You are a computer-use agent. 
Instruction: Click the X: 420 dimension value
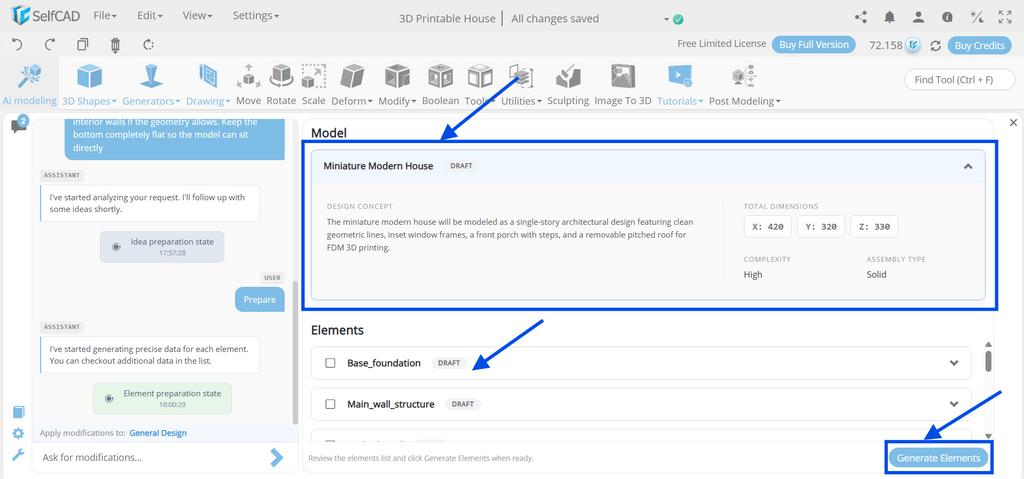point(768,227)
